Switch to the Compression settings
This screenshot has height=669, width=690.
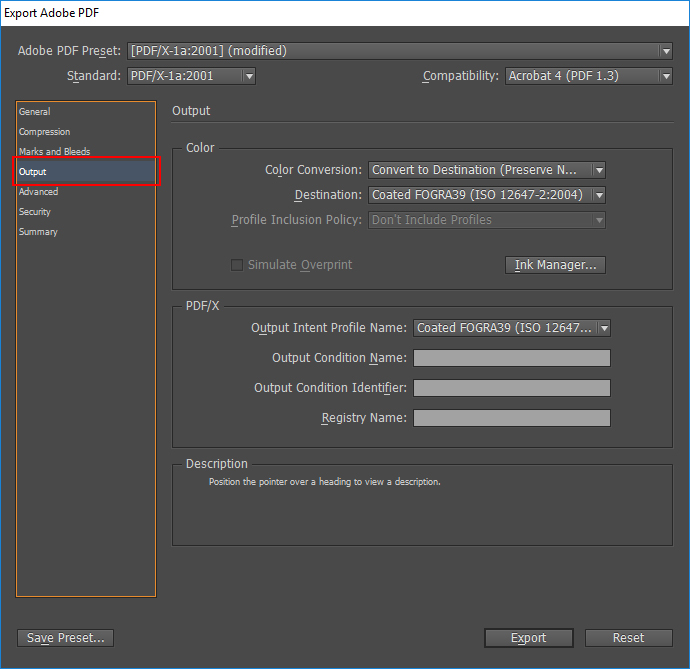click(86, 132)
